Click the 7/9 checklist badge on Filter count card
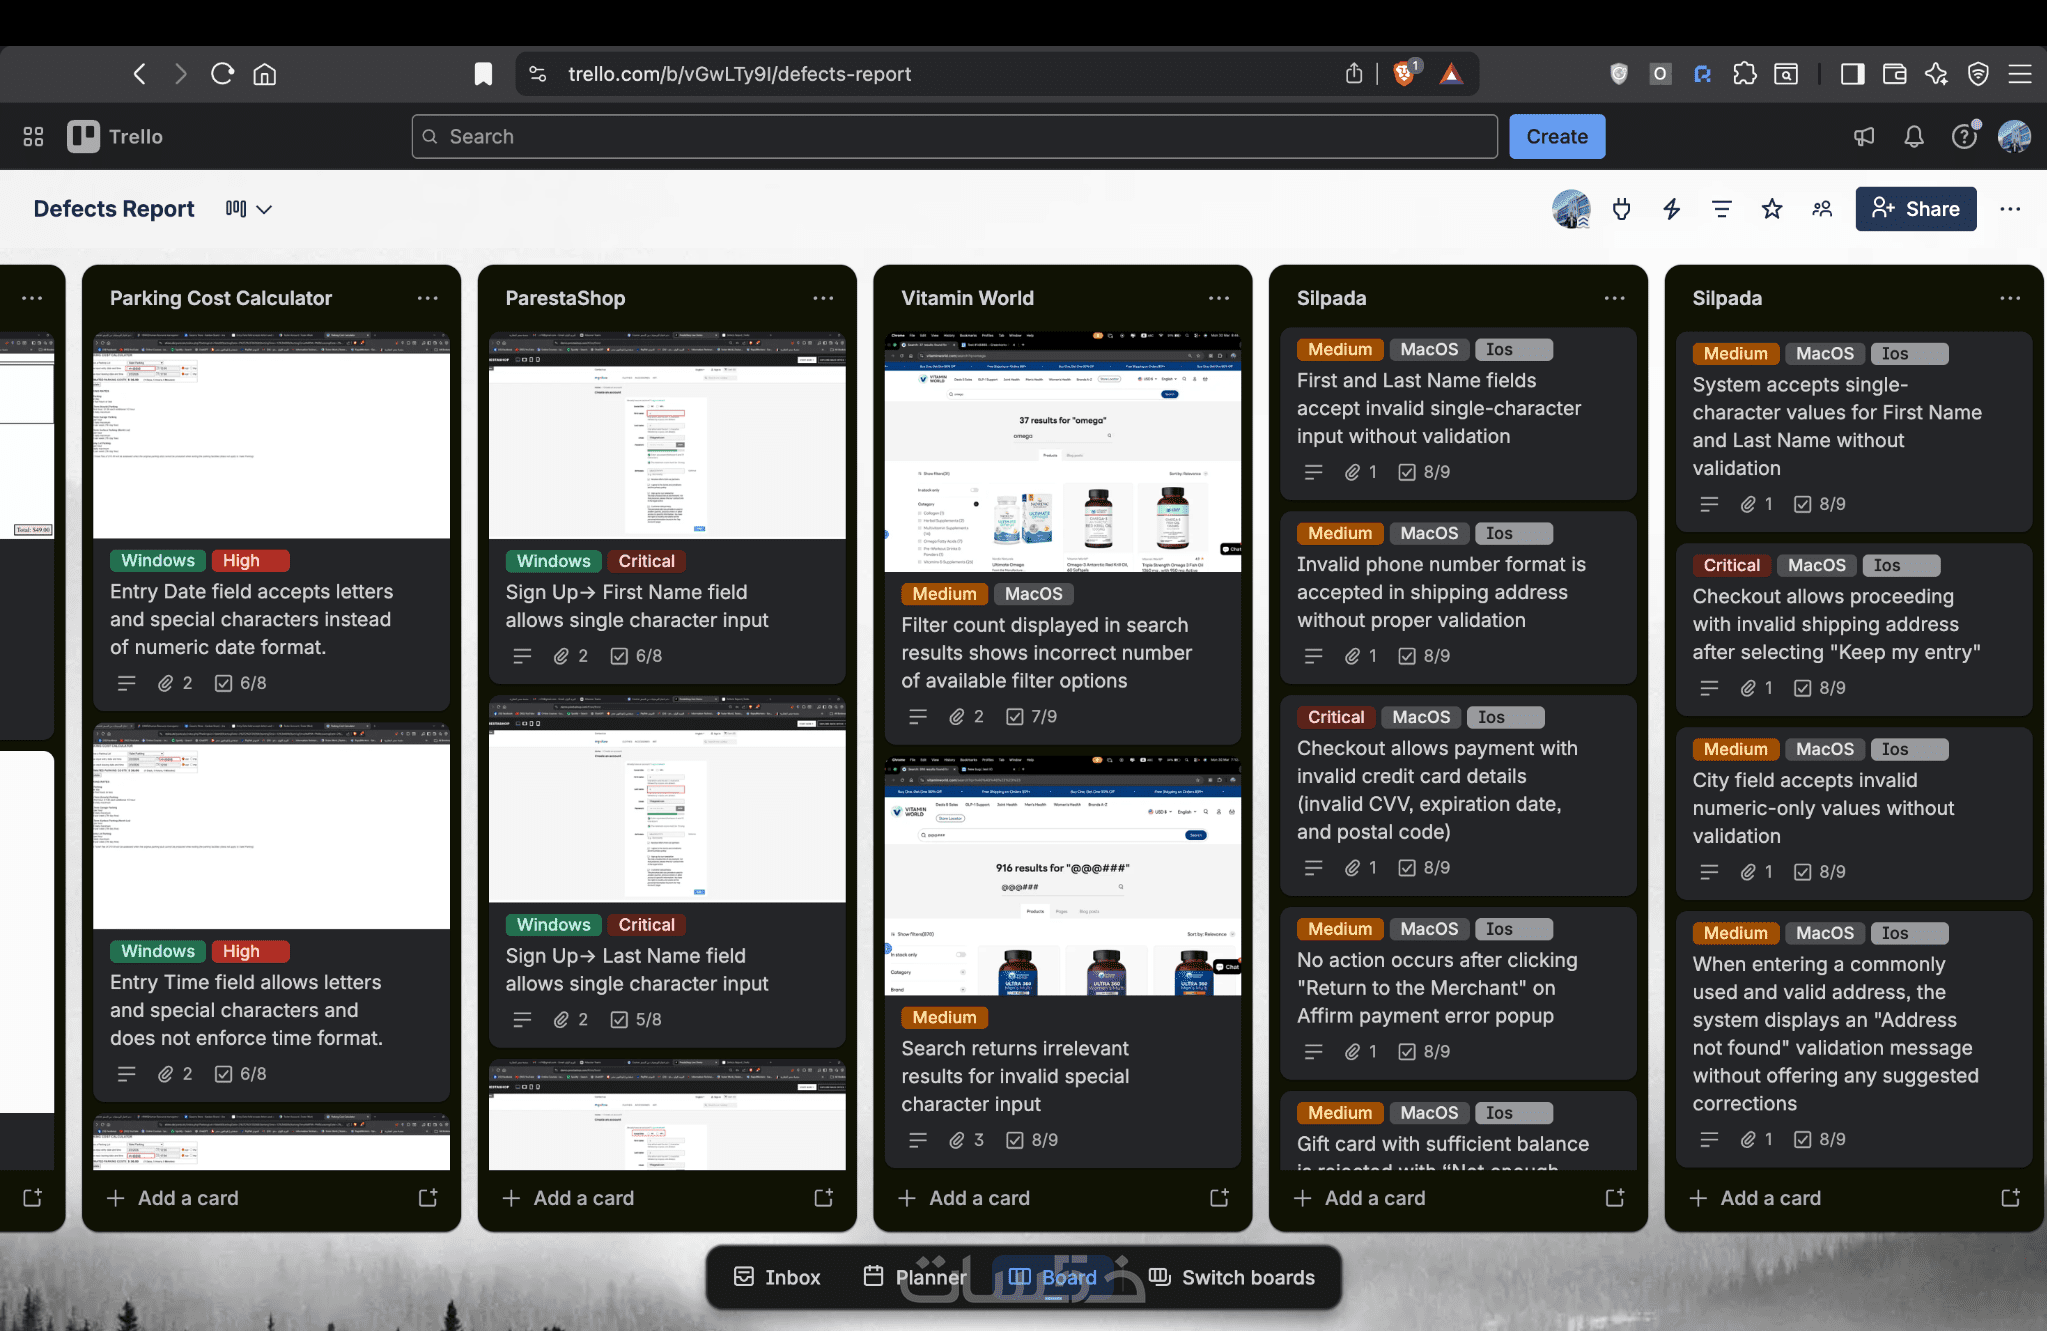The width and height of the screenshot is (2047, 1331). (1031, 717)
